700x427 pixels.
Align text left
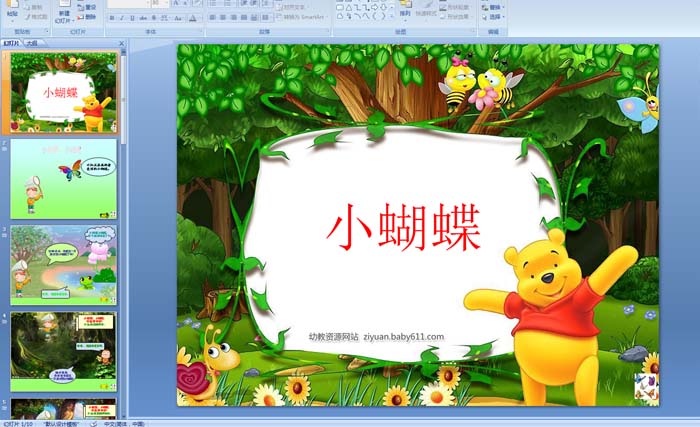212,17
